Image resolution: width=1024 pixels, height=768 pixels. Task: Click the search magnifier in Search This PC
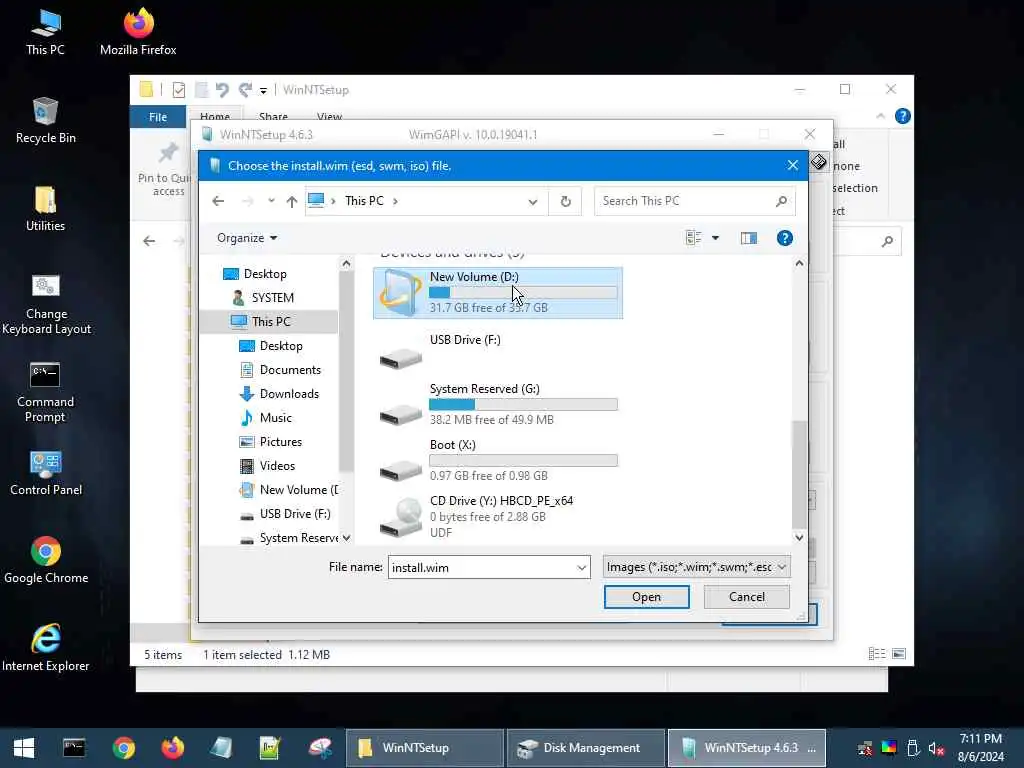tap(781, 201)
